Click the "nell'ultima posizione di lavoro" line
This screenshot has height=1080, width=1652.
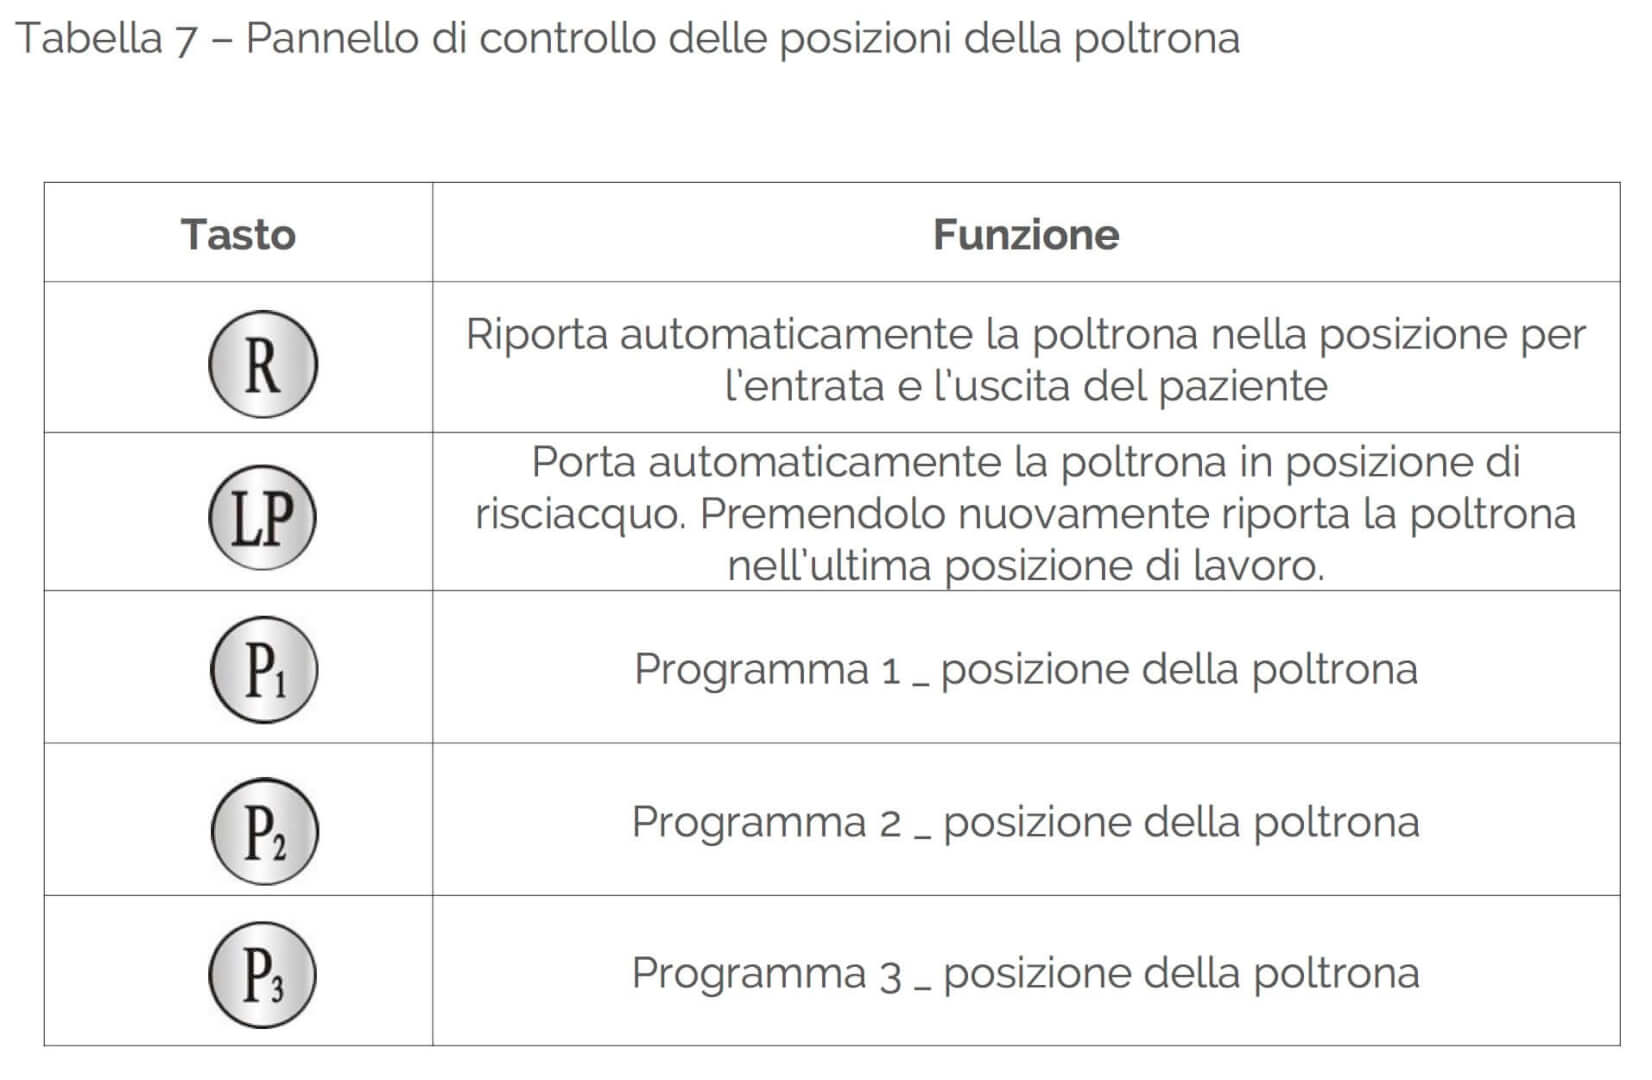click(x=1025, y=566)
